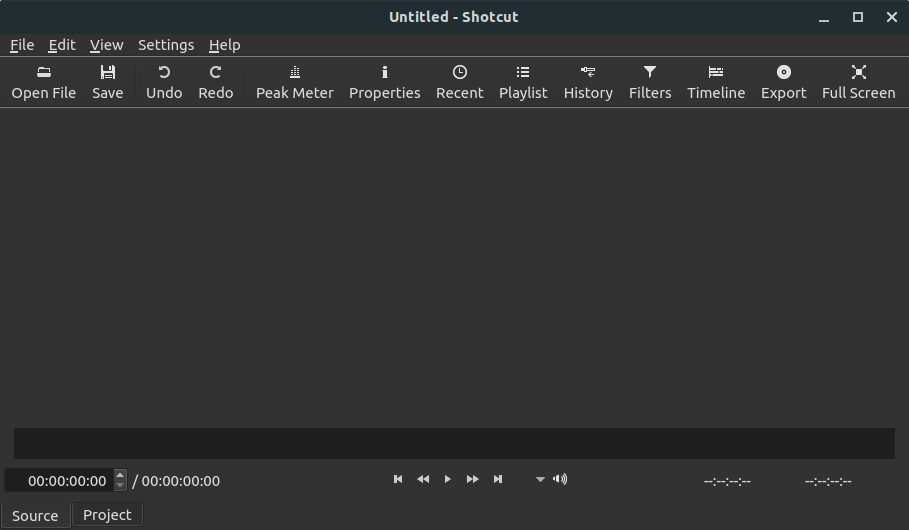909x530 pixels.
Task: Open the File menu
Action: 22,45
